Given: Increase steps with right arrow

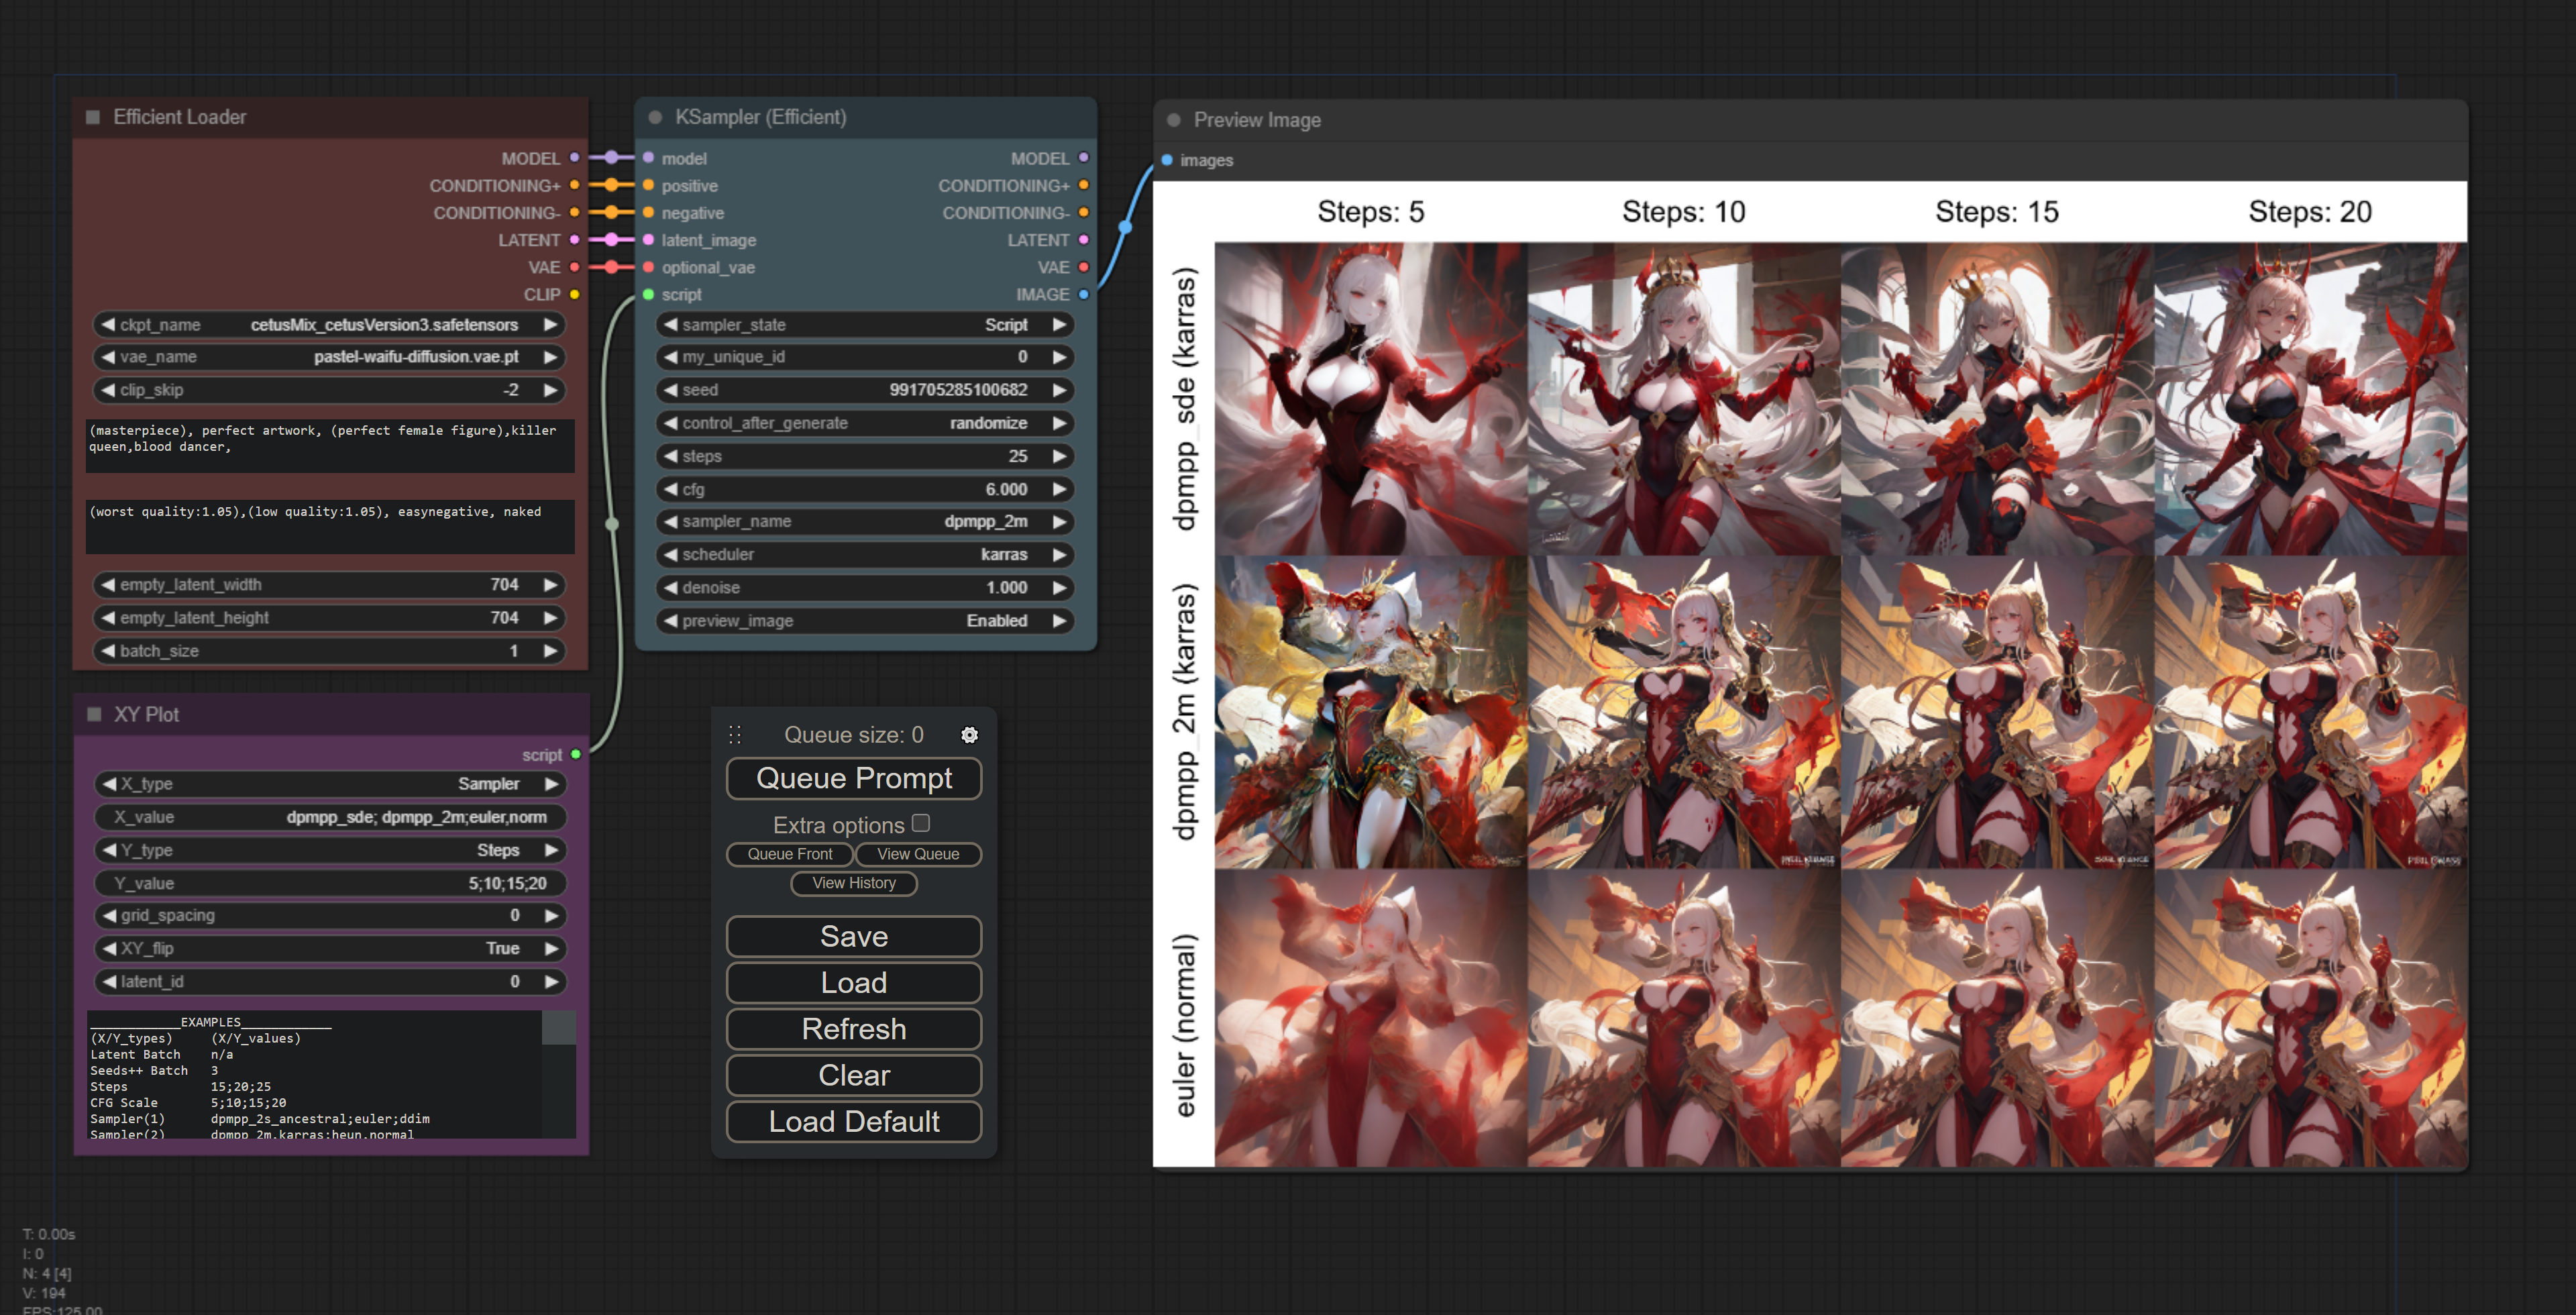Looking at the screenshot, I should click(x=1059, y=456).
